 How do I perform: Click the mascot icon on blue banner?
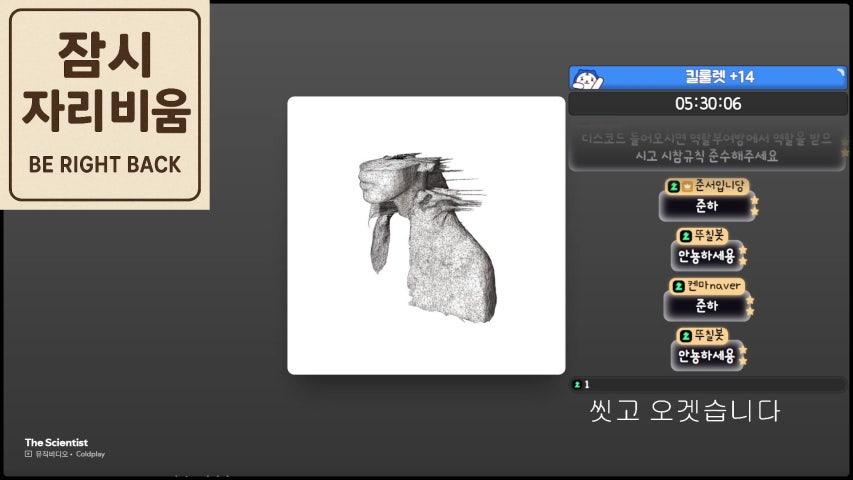point(588,79)
